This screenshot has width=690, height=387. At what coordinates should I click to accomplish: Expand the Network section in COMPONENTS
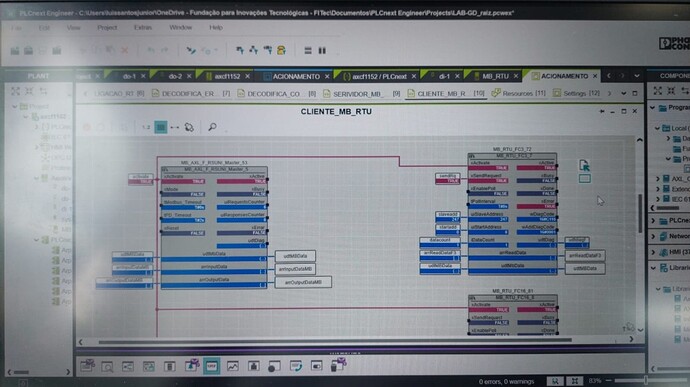click(653, 236)
